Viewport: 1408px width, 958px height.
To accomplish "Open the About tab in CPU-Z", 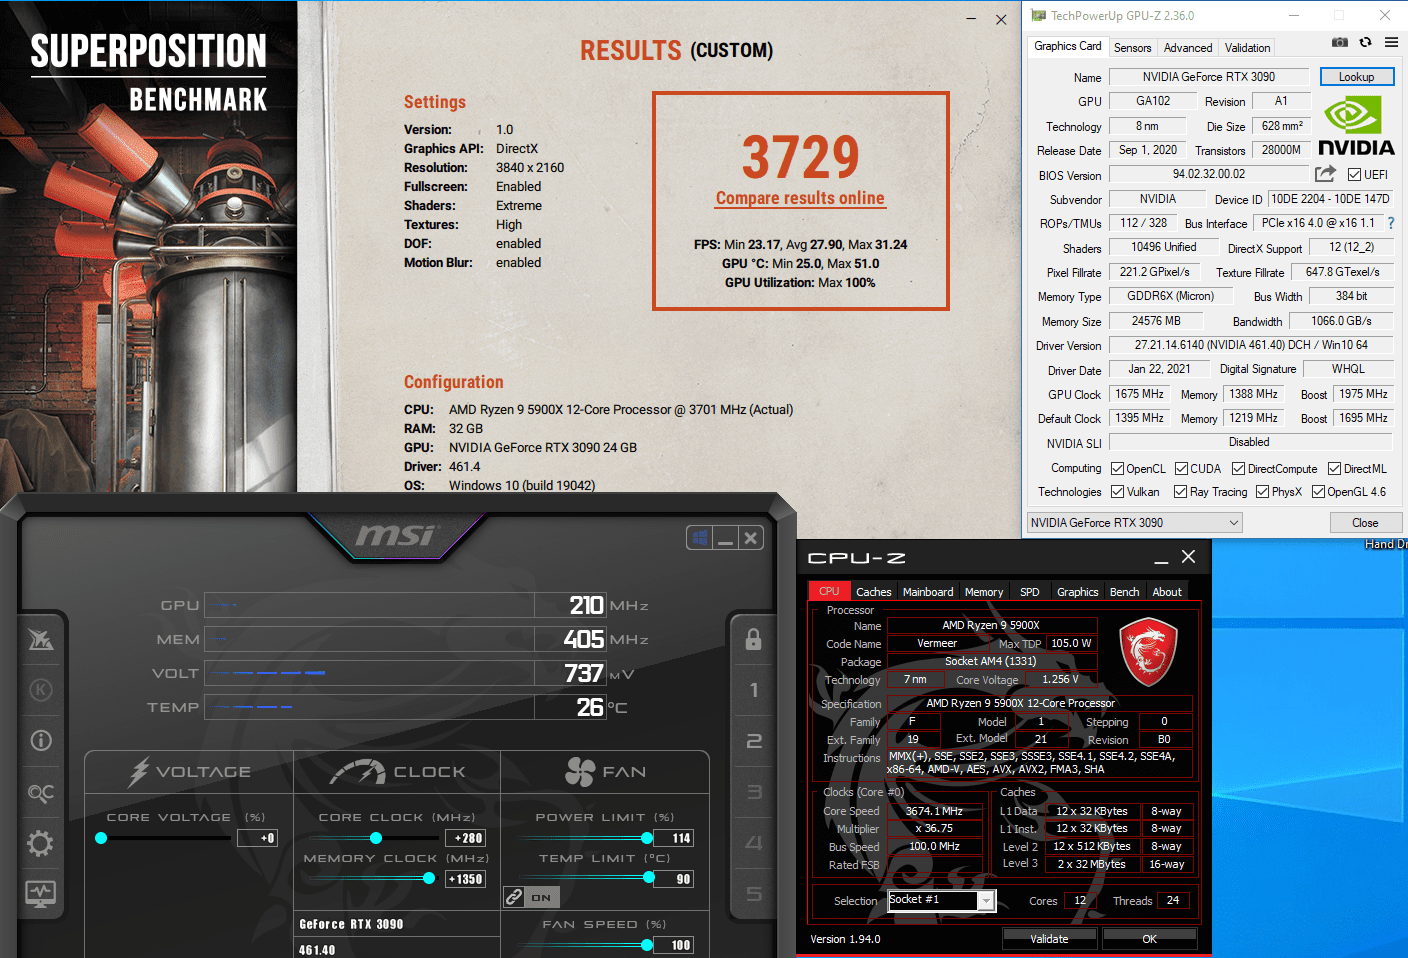I will coord(1167,592).
